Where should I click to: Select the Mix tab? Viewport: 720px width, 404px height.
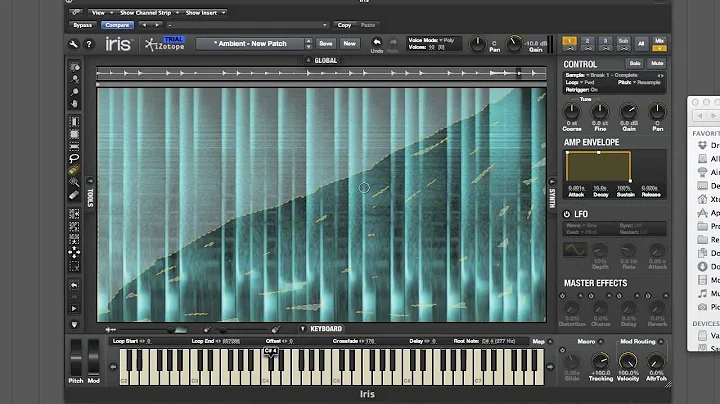coord(659,41)
